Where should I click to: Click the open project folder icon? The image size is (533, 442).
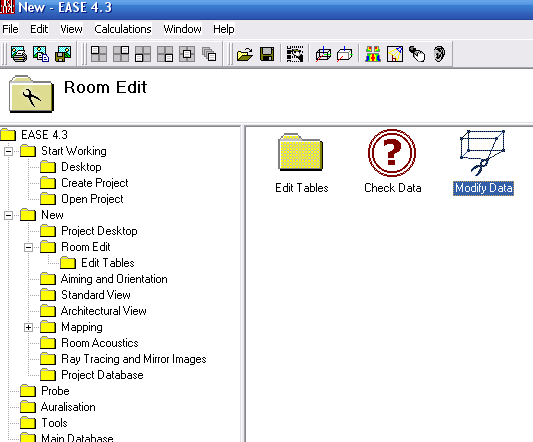pos(245,54)
